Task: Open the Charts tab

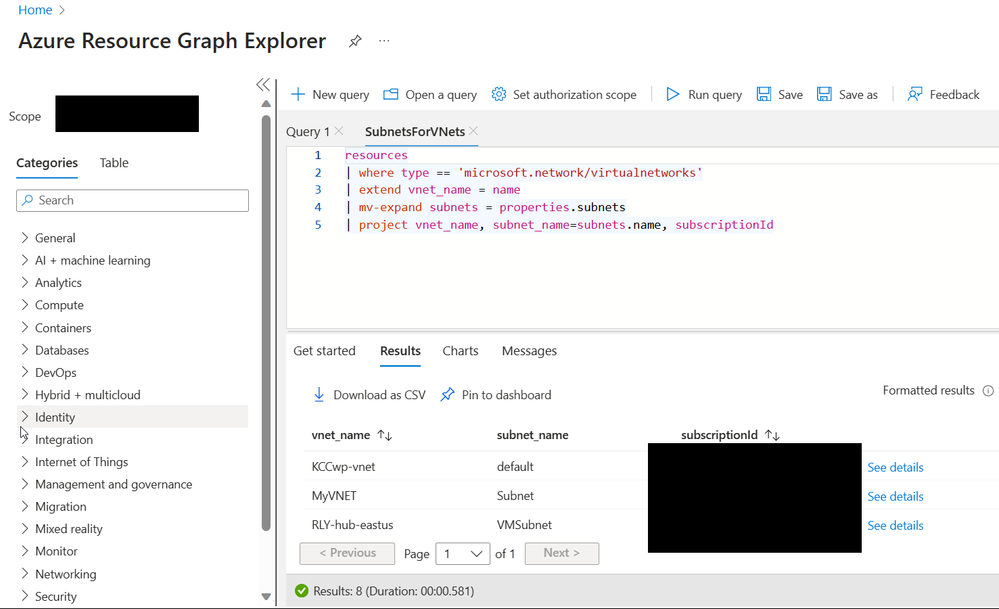Action: click(x=460, y=351)
